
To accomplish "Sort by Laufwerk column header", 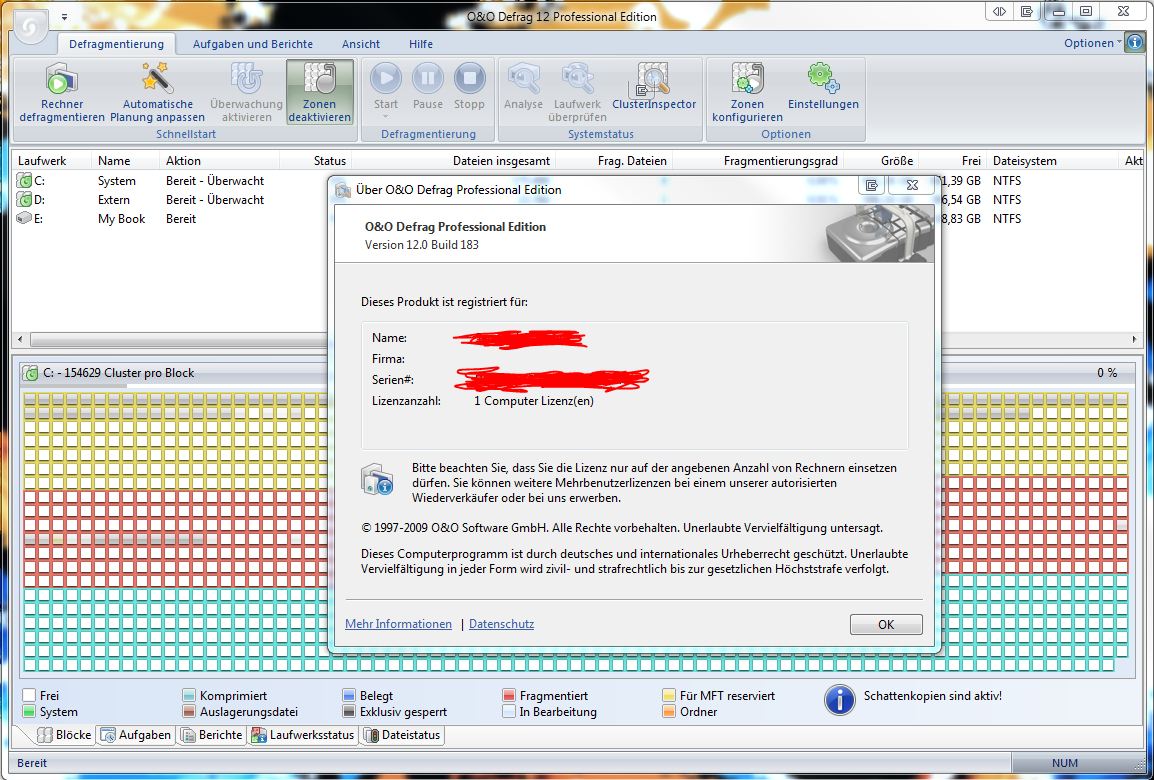I will 52,160.
